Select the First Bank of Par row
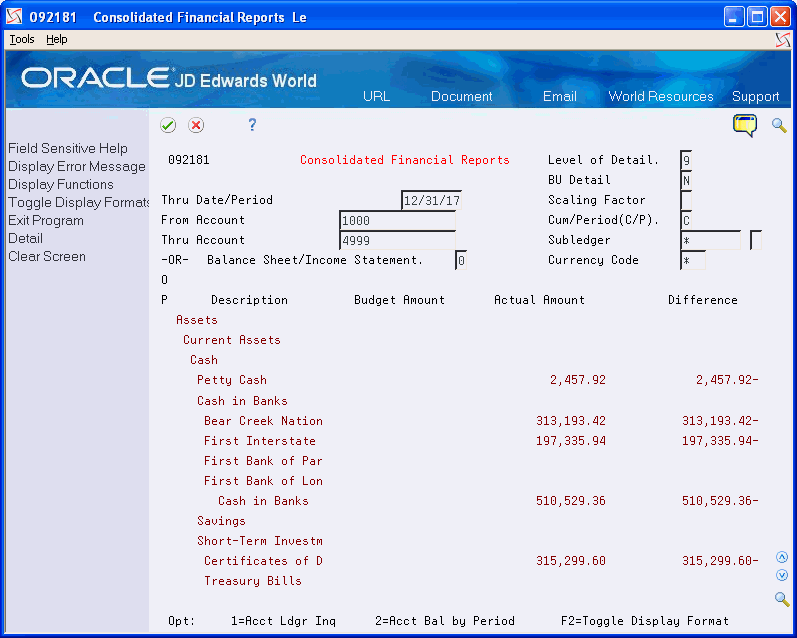797x638 pixels. pyautogui.click(x=460, y=461)
